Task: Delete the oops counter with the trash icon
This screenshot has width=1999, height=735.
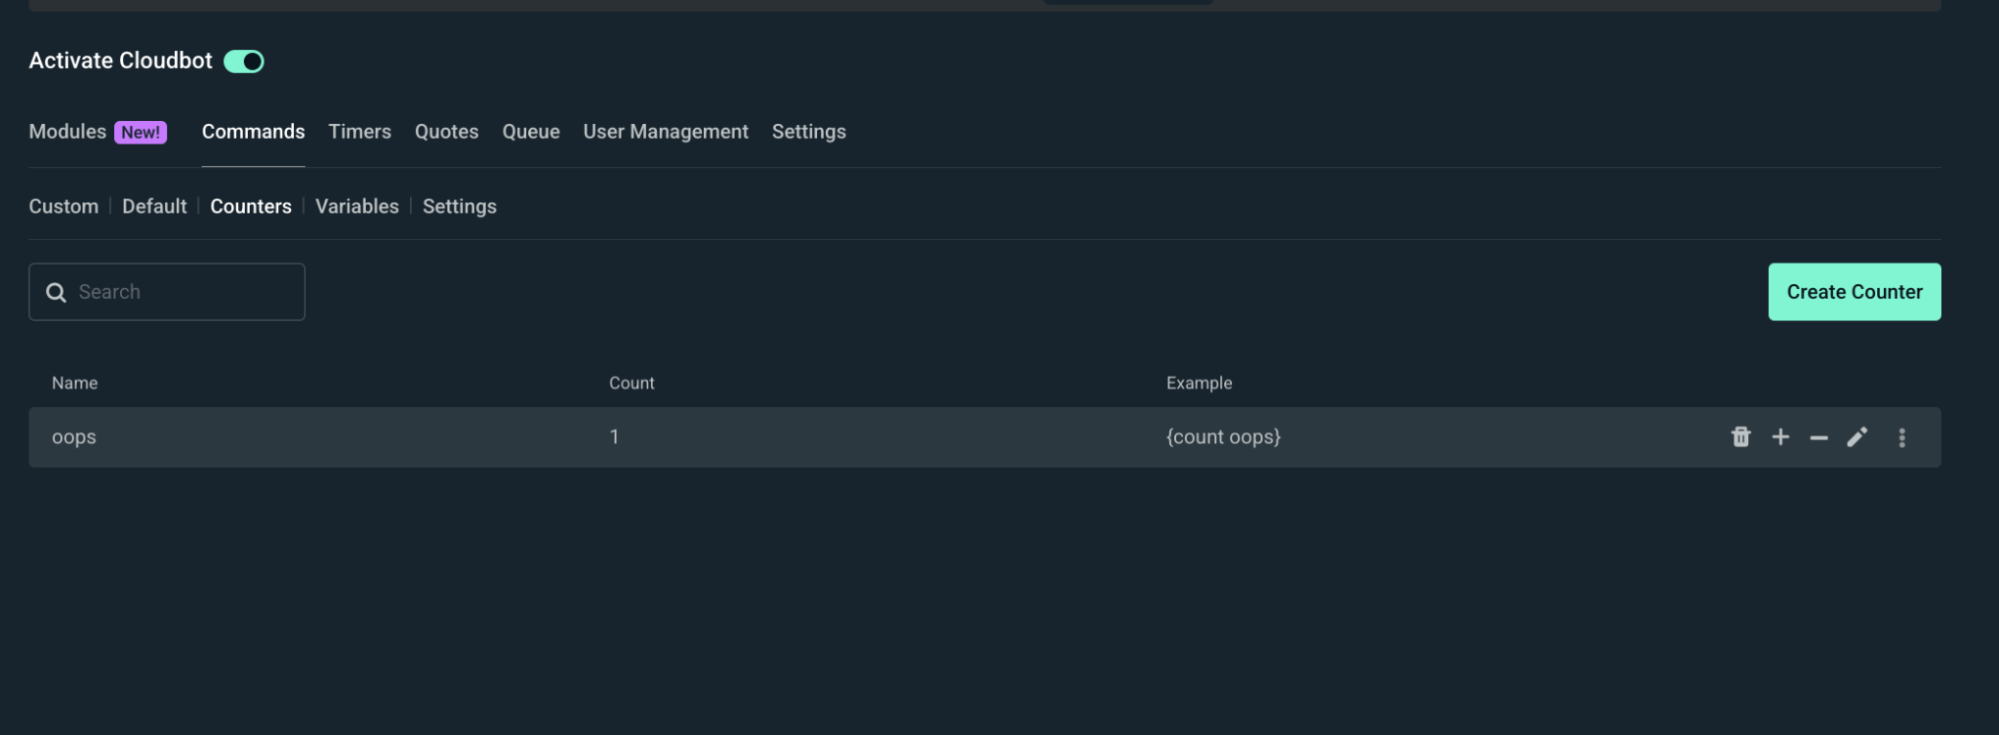Action: tap(1741, 437)
